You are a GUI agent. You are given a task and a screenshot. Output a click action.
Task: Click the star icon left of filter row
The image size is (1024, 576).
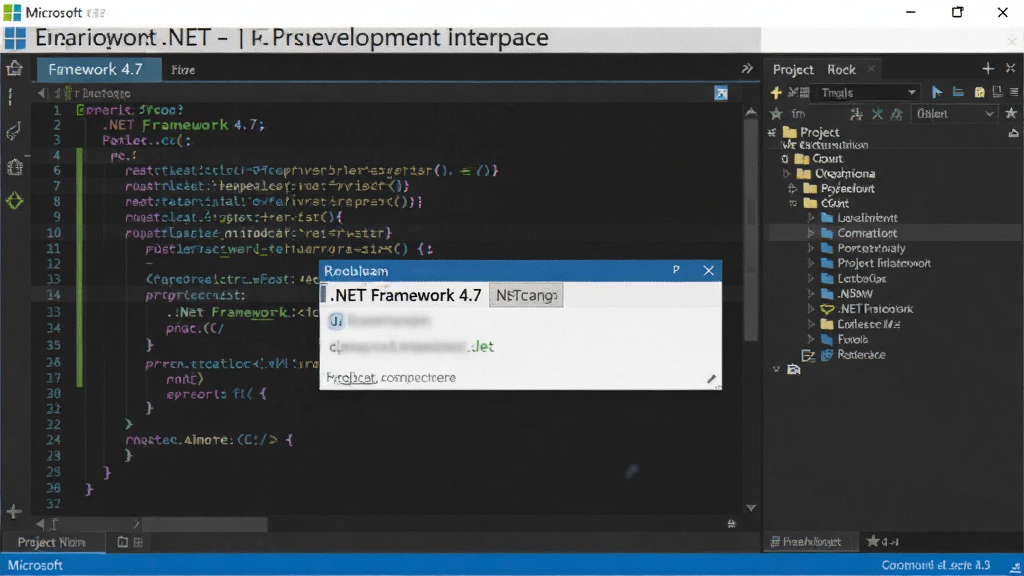coord(776,114)
